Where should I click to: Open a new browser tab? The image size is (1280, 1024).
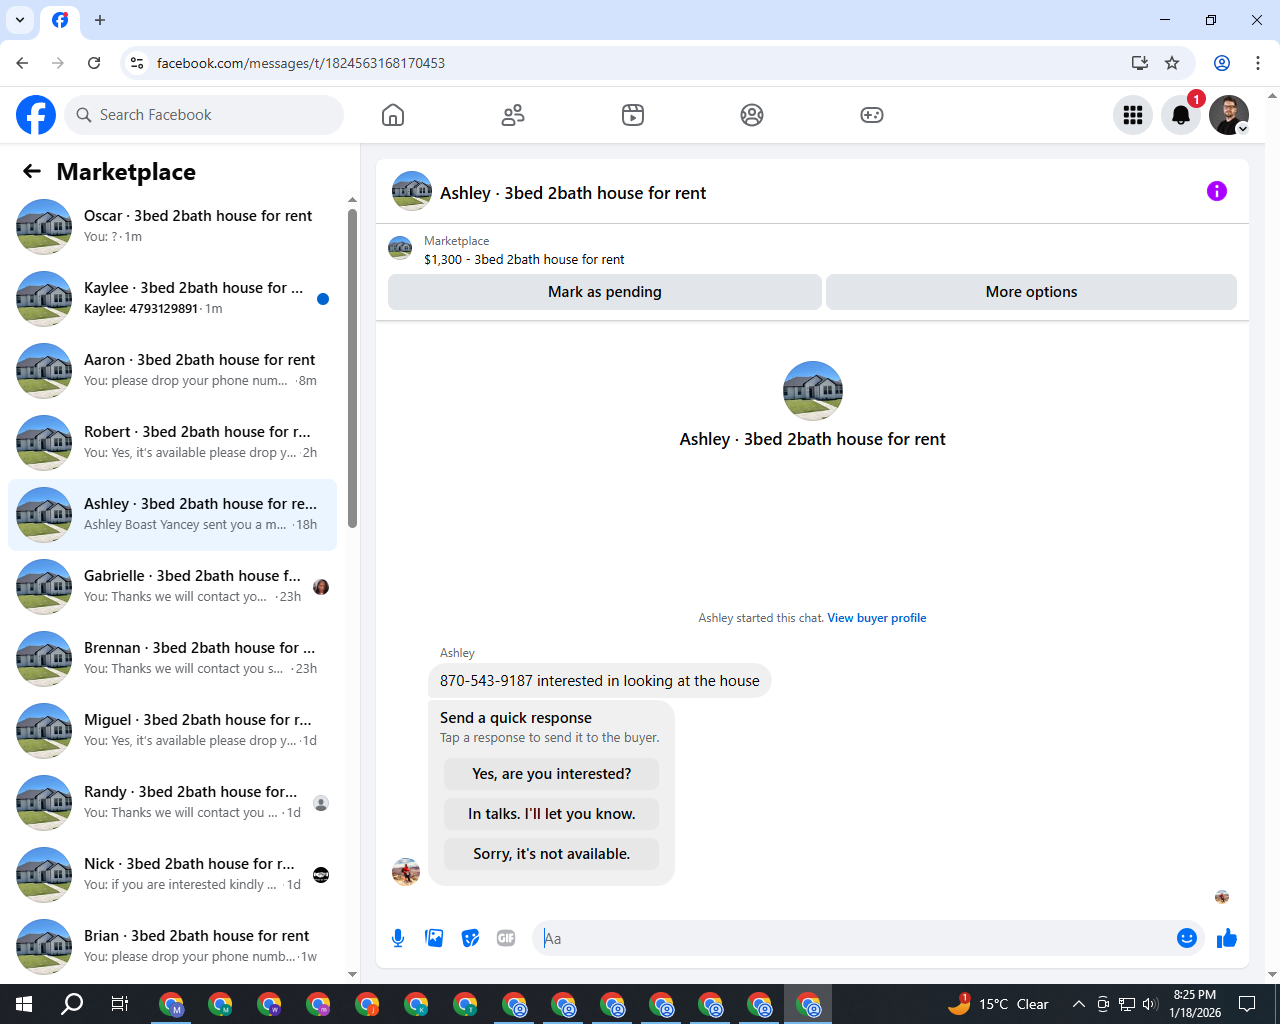pos(100,20)
